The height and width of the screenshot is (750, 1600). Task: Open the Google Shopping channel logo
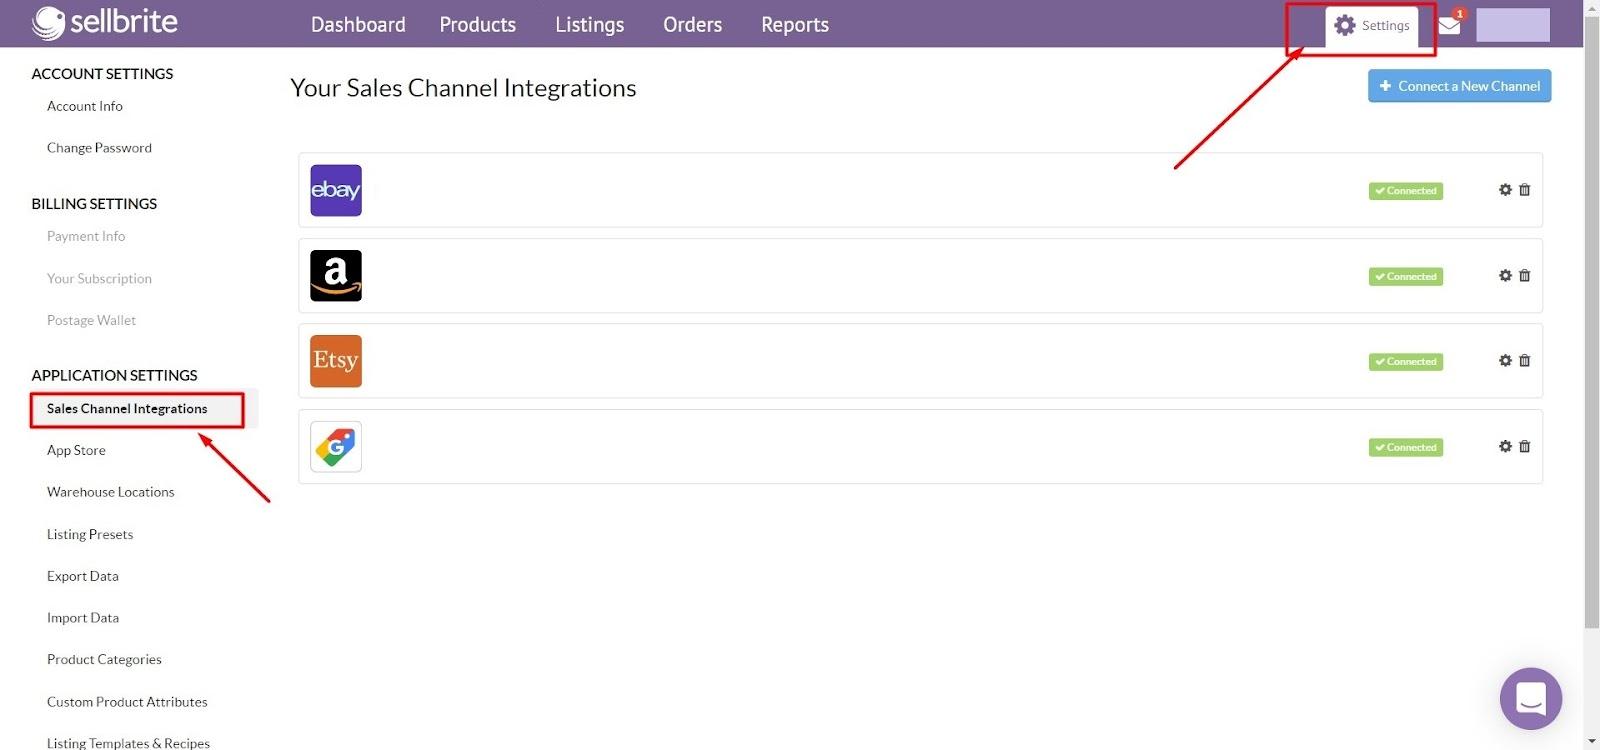coord(336,446)
